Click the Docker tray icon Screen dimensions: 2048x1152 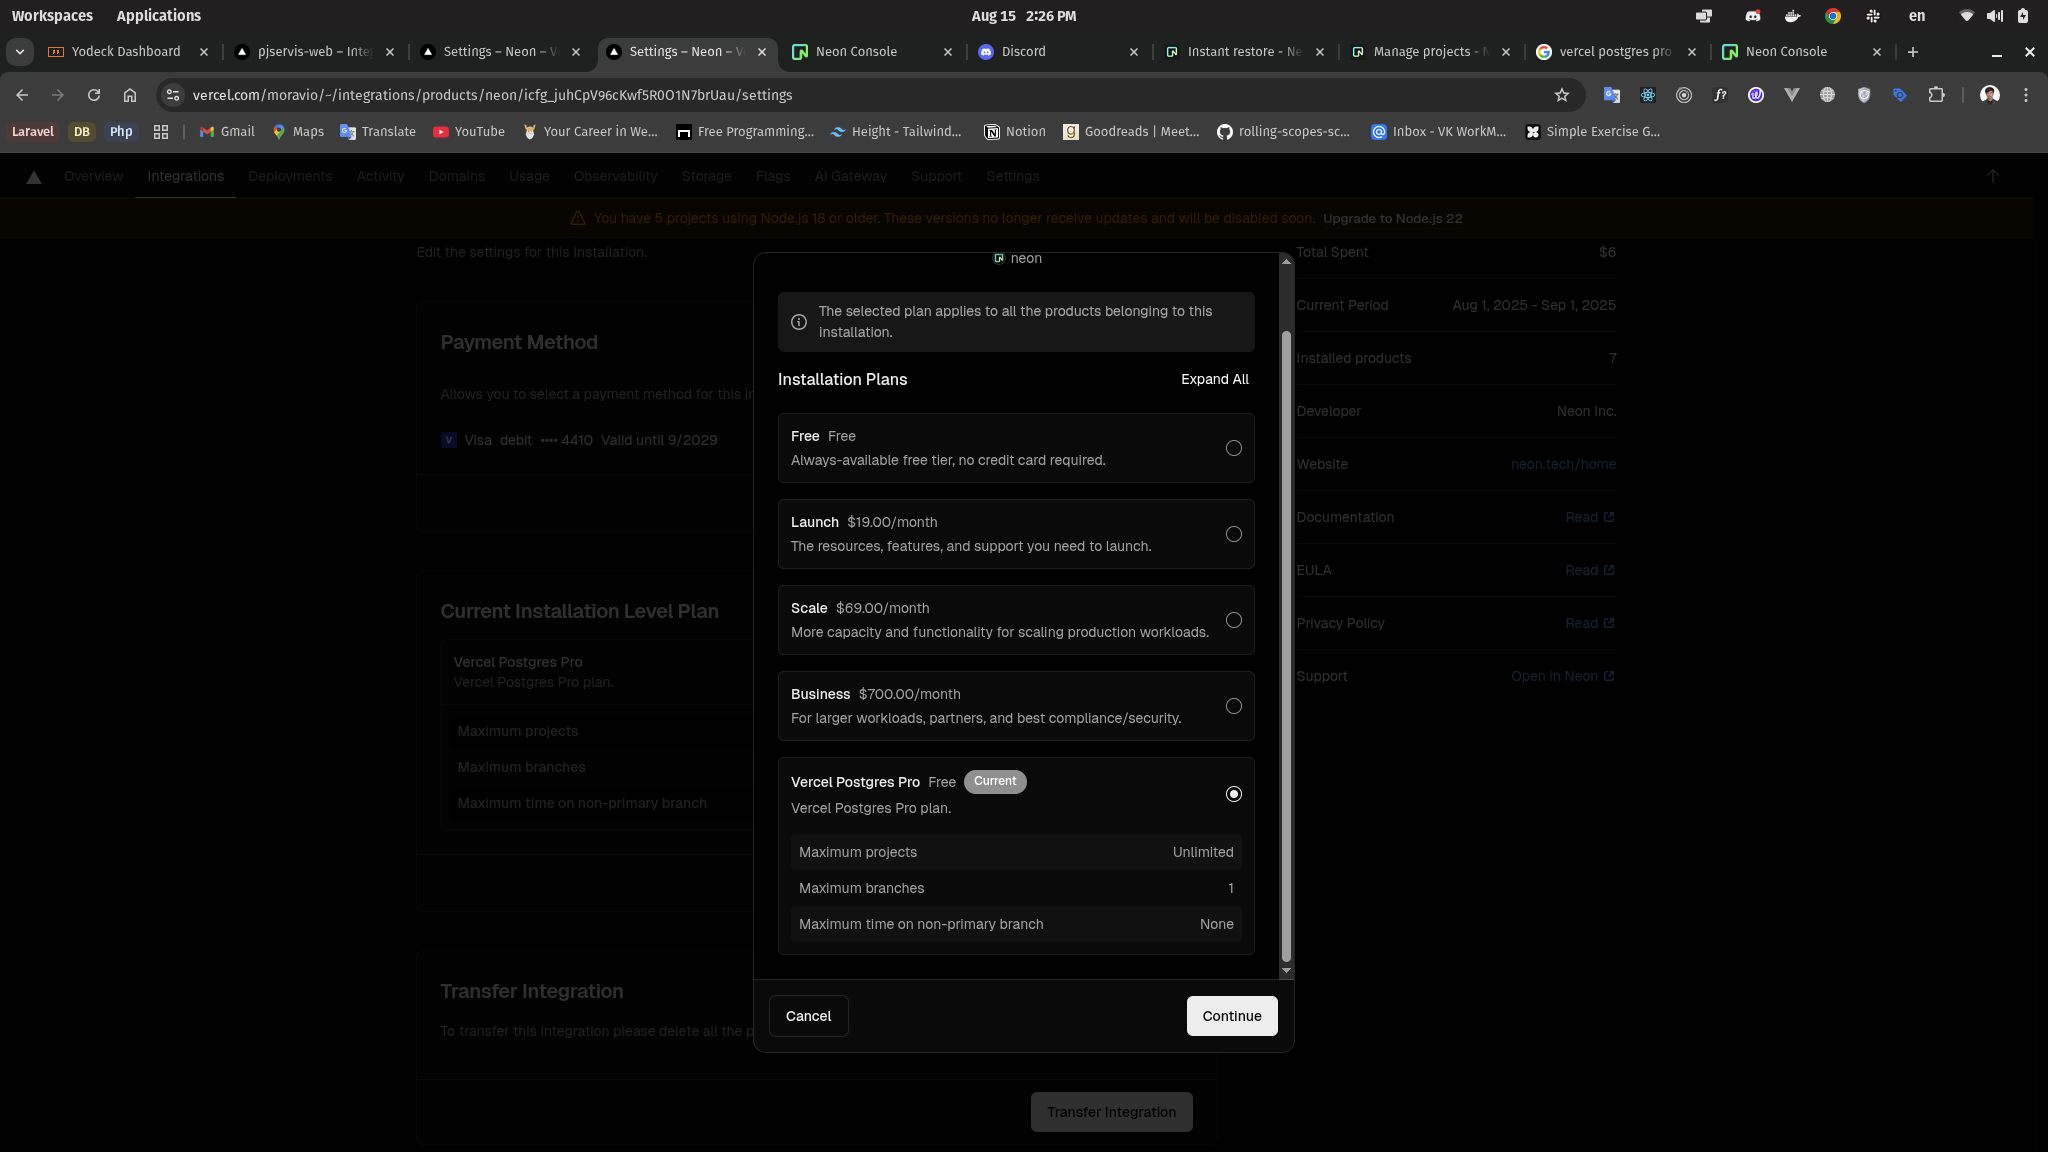click(x=1793, y=16)
